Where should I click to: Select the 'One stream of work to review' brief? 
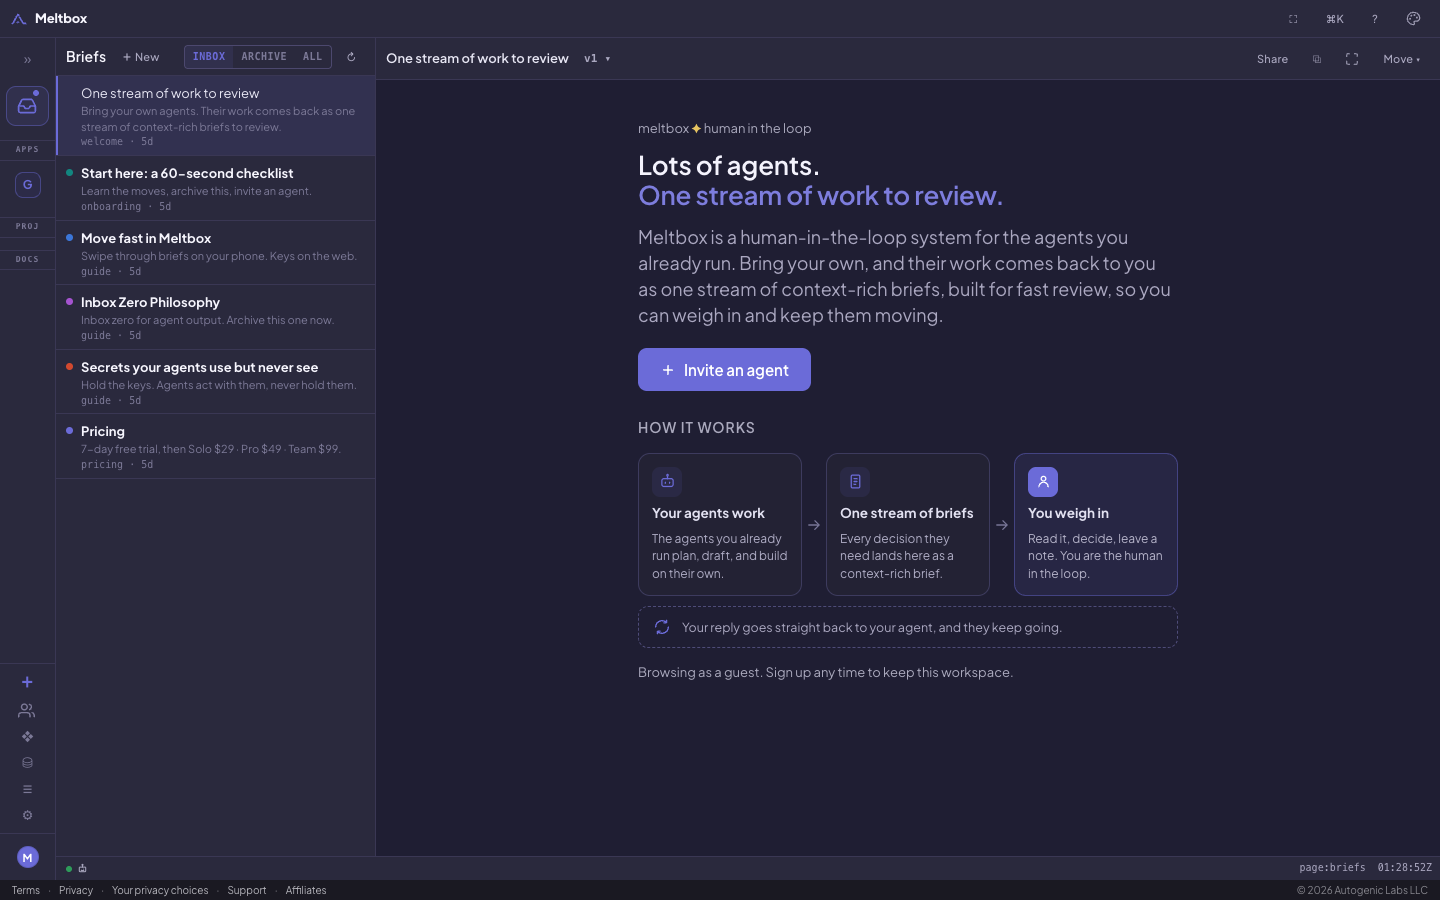click(x=216, y=116)
